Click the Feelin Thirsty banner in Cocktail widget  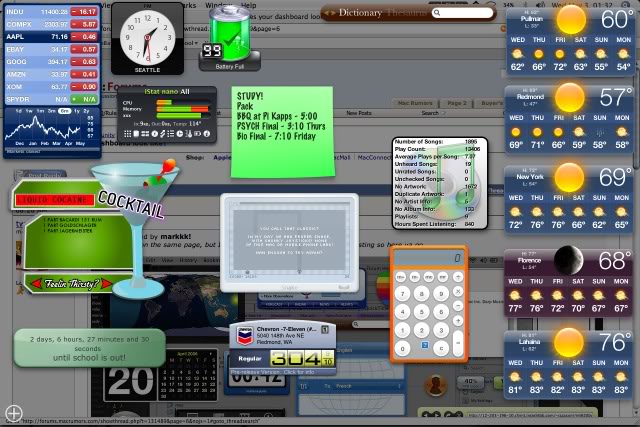(x=71, y=283)
